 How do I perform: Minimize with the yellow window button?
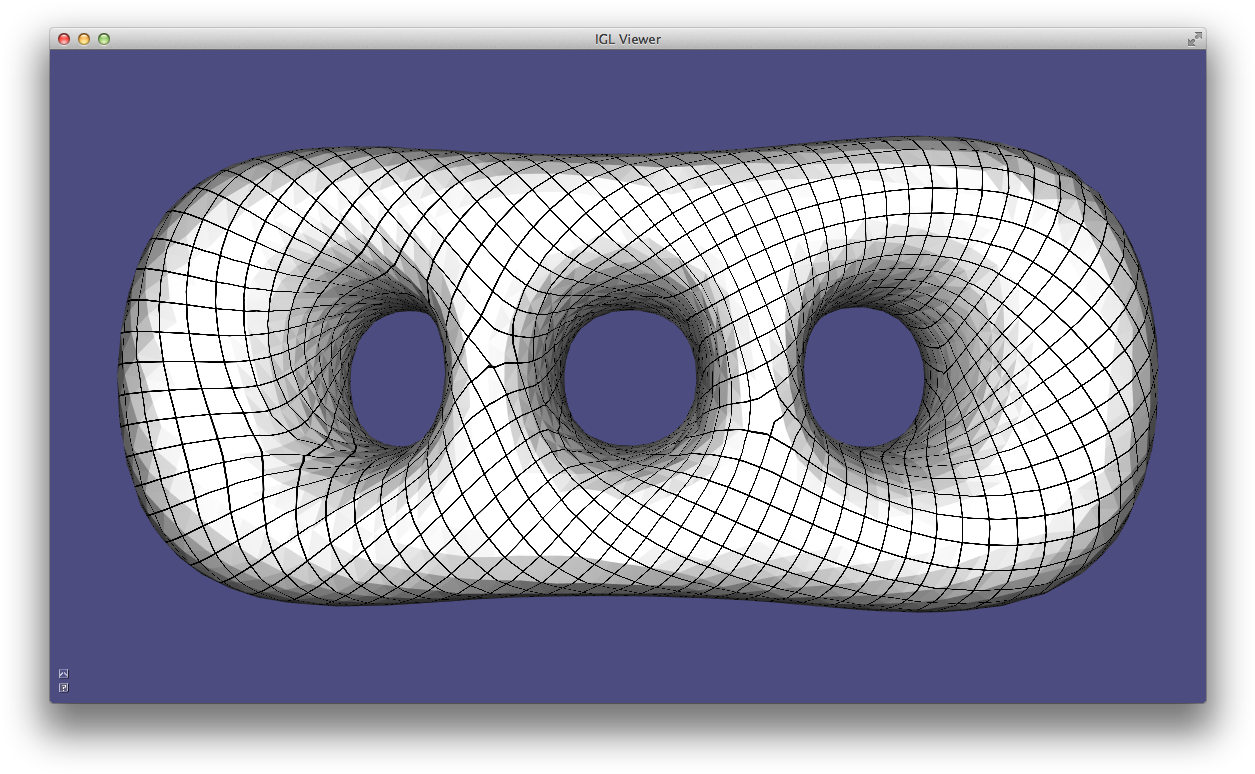coord(84,39)
